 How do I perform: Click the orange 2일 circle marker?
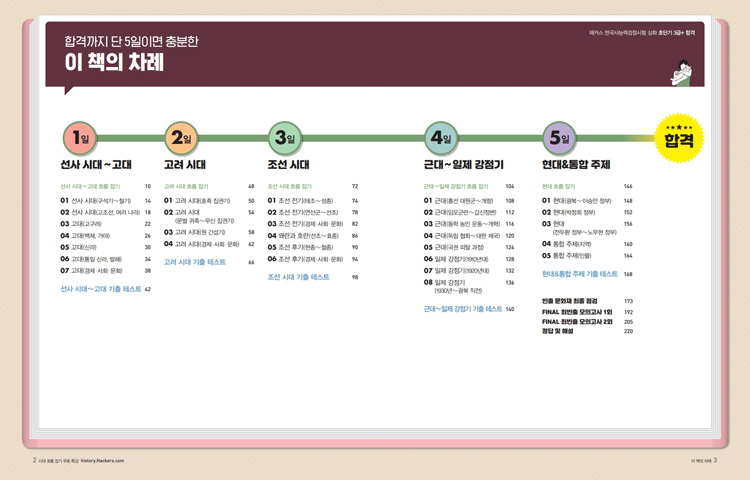click(181, 138)
